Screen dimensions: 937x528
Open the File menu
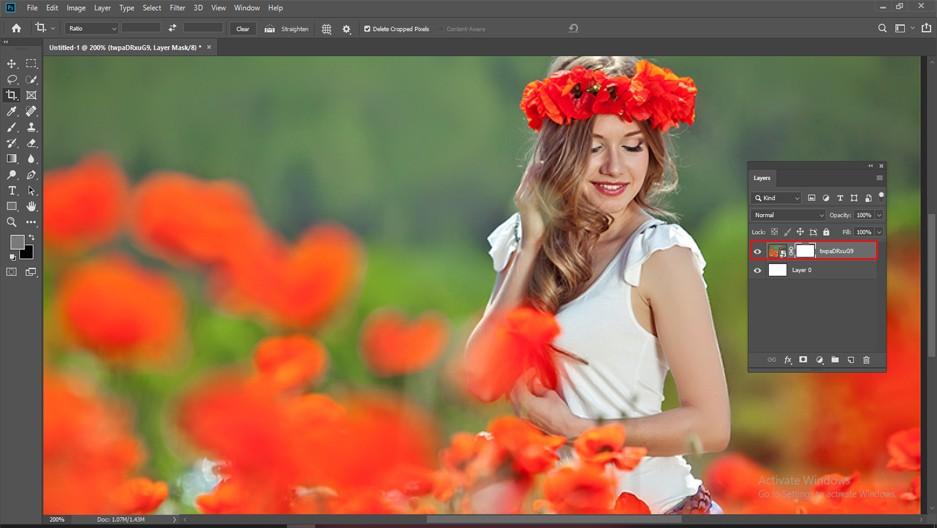32,8
